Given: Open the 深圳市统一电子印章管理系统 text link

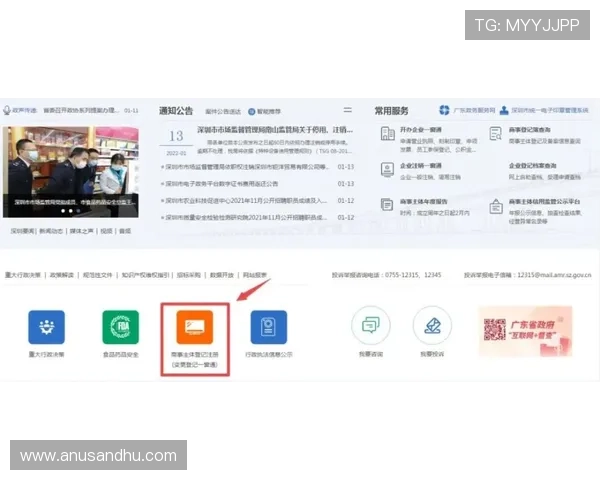Looking at the screenshot, I should (x=550, y=110).
